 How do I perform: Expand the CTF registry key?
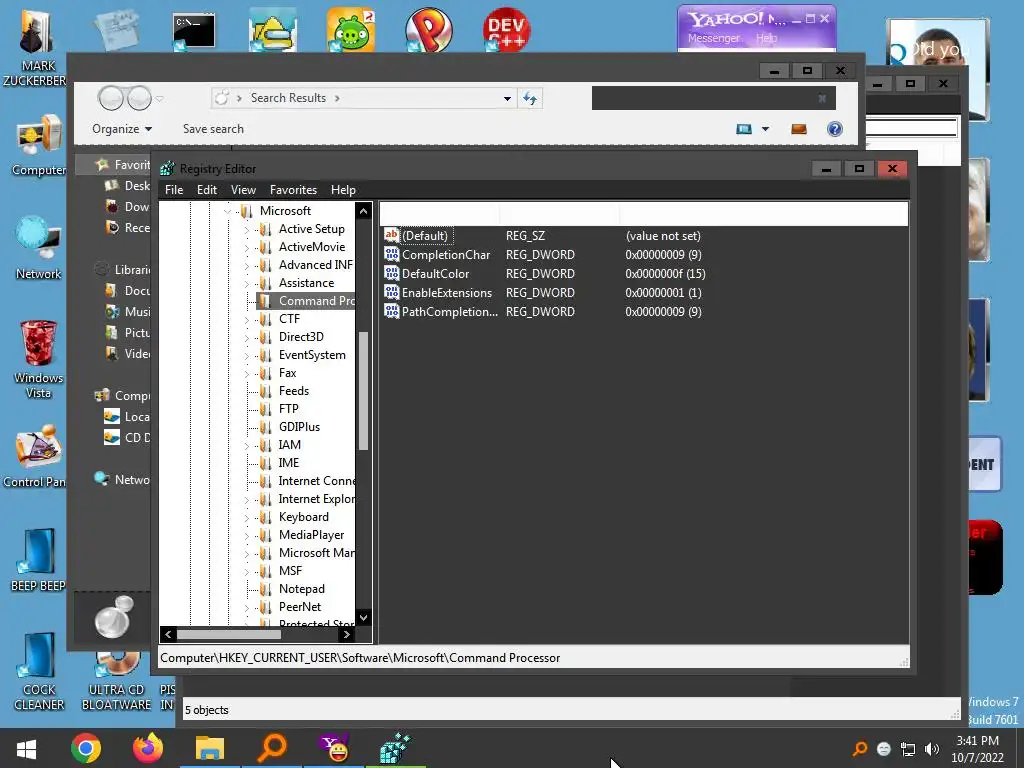click(246, 319)
